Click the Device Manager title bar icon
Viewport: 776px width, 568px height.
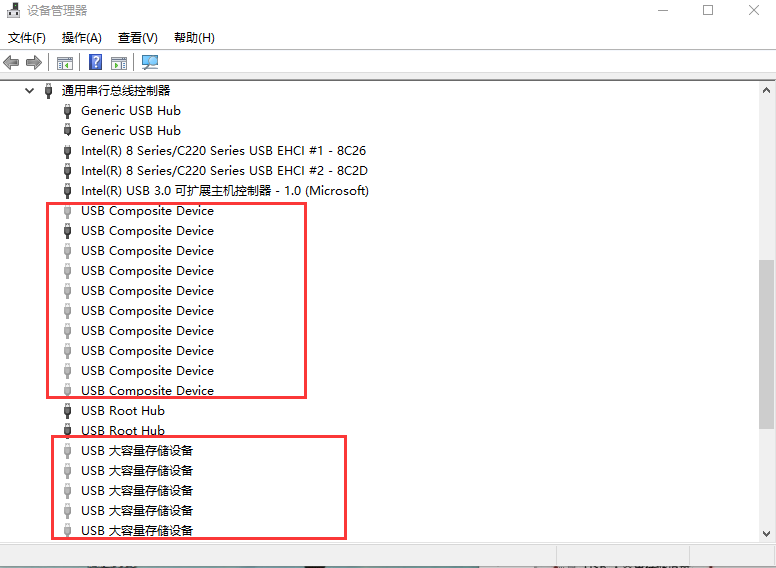[x=13, y=11]
